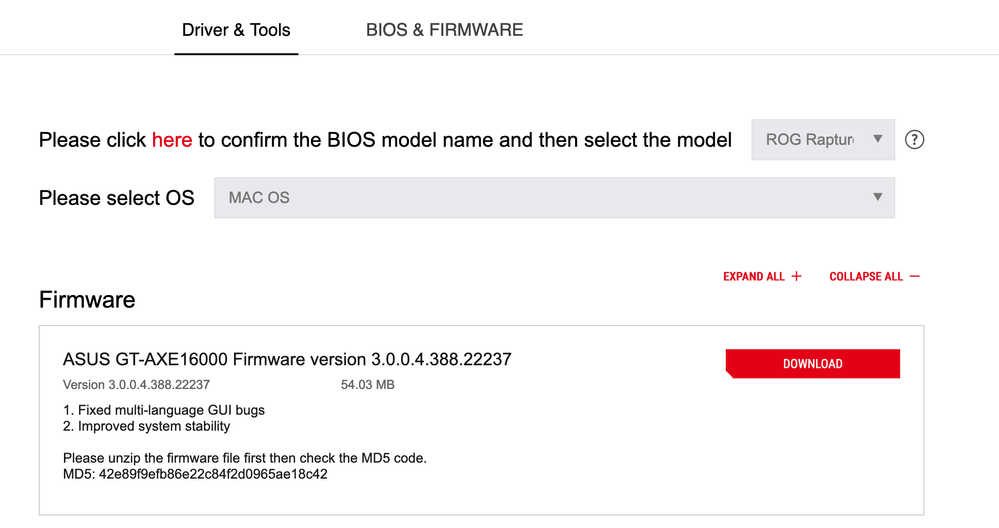
Task: Click the question mark help icon
Action: coord(914,140)
